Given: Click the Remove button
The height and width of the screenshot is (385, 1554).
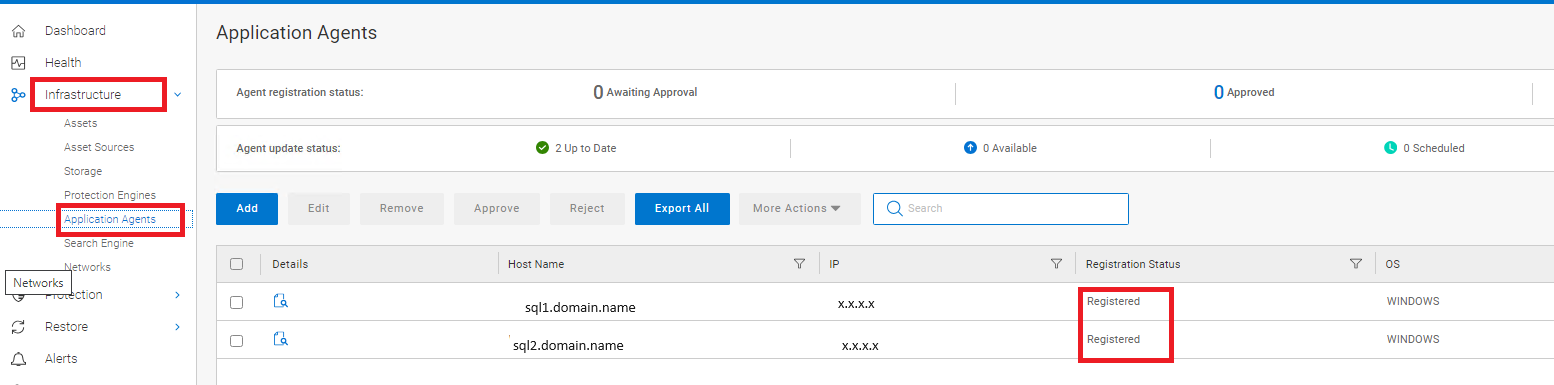Looking at the screenshot, I should [x=402, y=209].
